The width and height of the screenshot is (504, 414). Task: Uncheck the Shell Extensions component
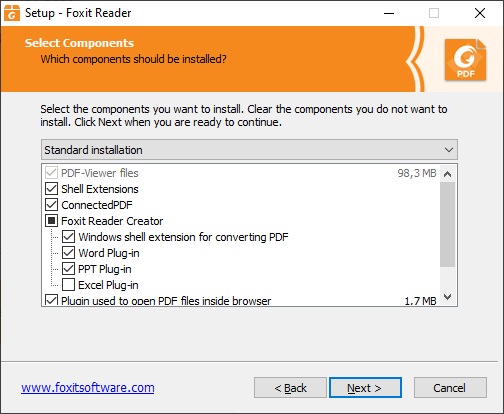(x=51, y=189)
